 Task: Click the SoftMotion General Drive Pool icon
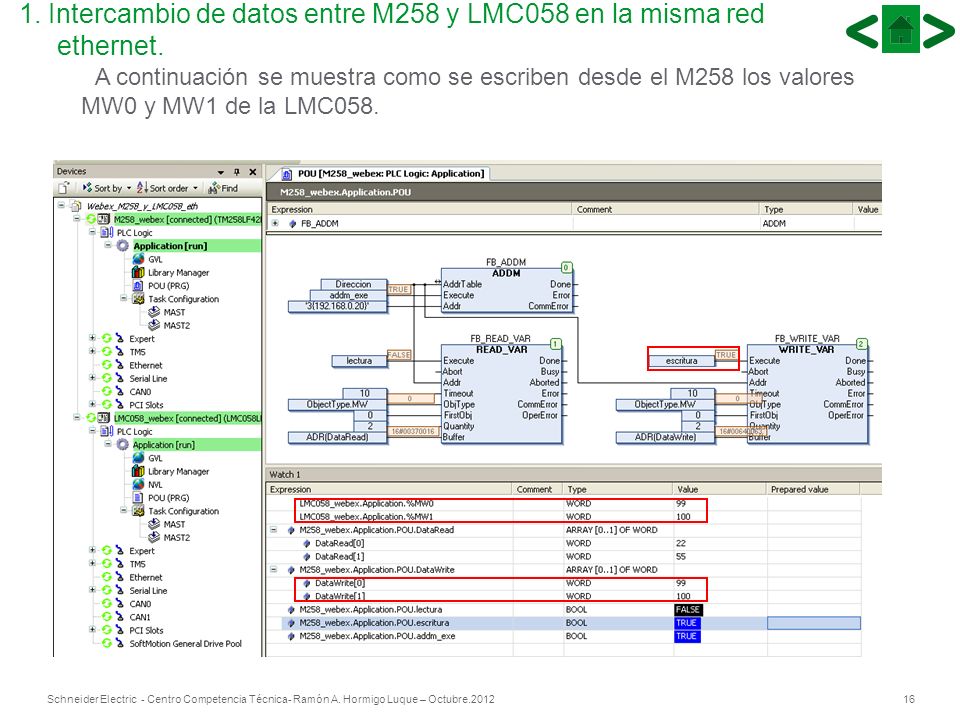tap(119, 643)
